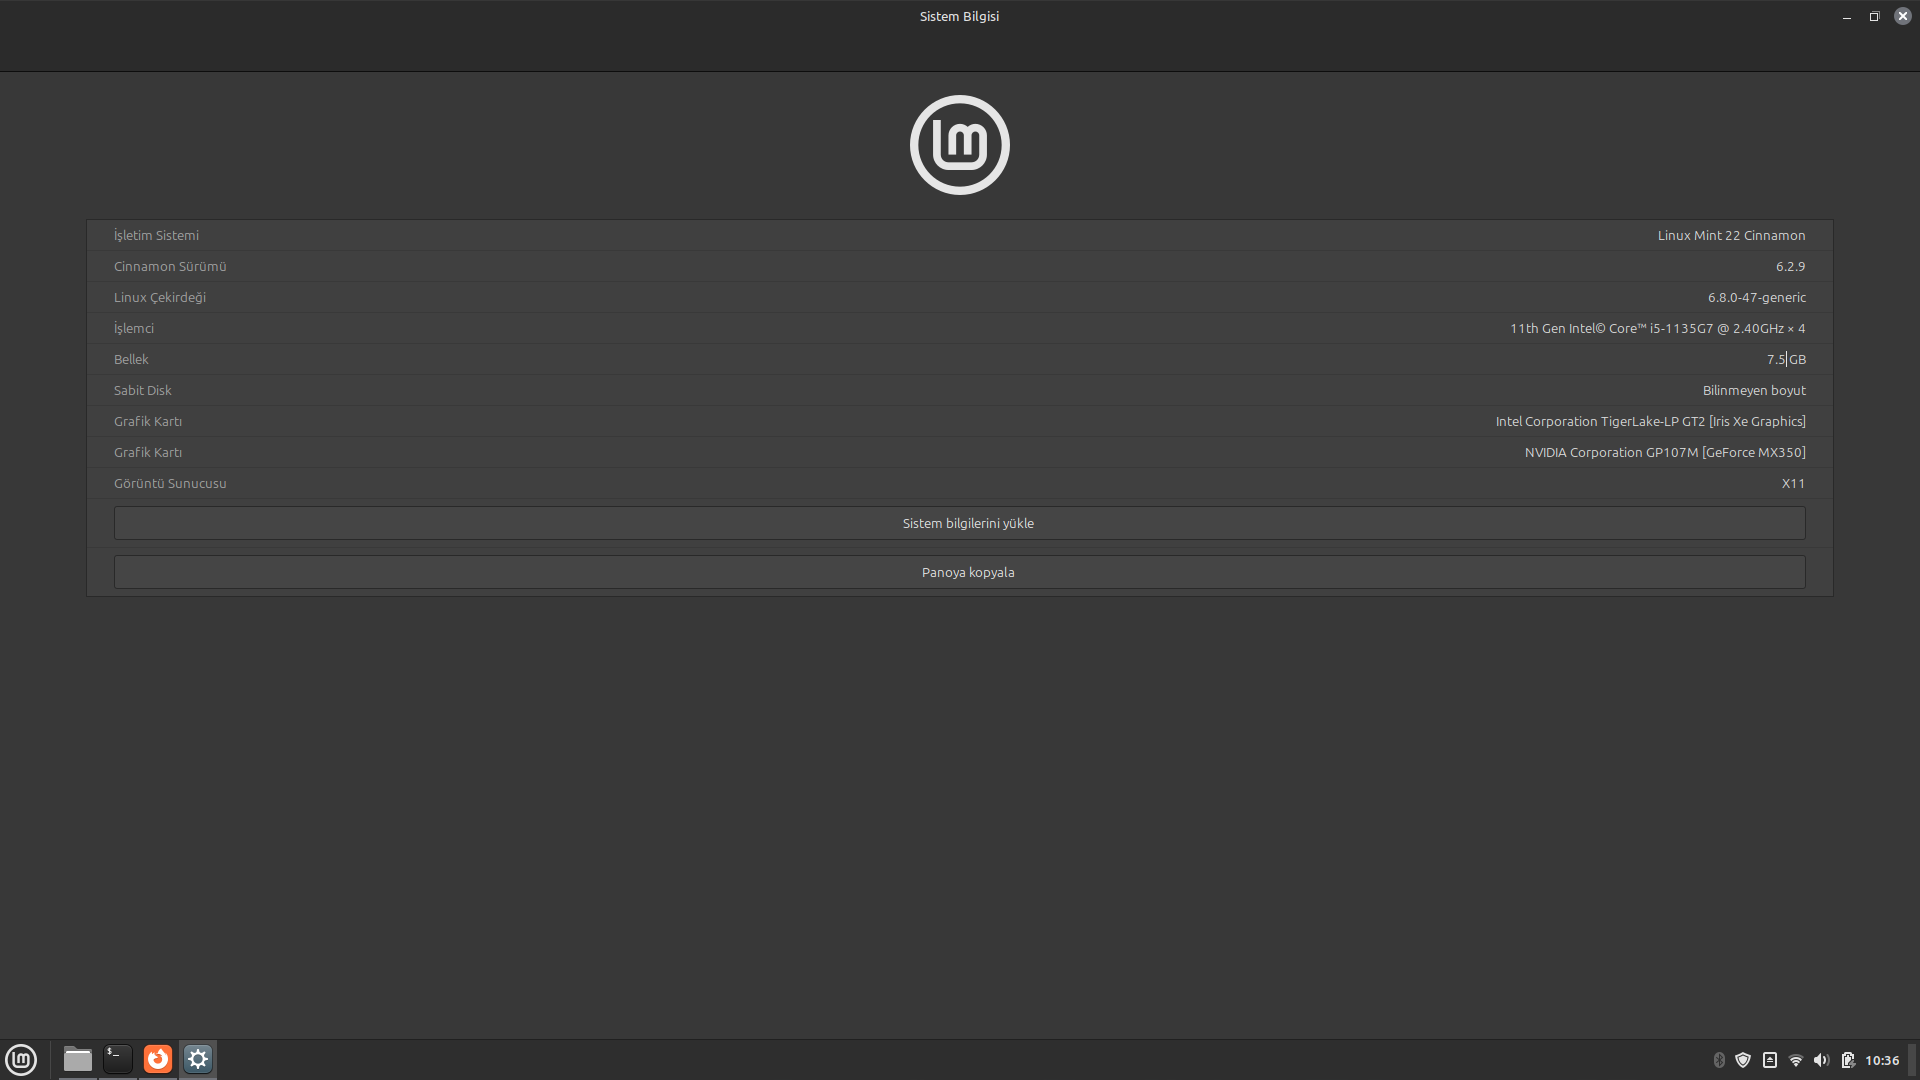Screen dimensions: 1920x1080
Task: Launch the Terminal from the panel
Action: pyautogui.click(x=118, y=1059)
